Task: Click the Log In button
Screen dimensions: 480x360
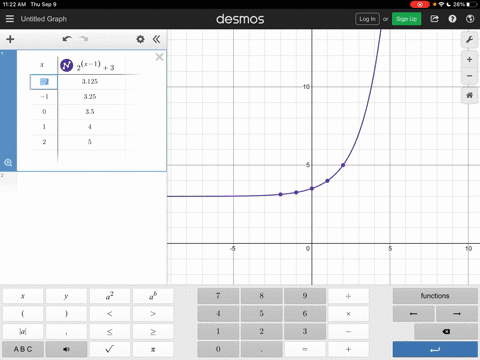Action: [x=367, y=19]
